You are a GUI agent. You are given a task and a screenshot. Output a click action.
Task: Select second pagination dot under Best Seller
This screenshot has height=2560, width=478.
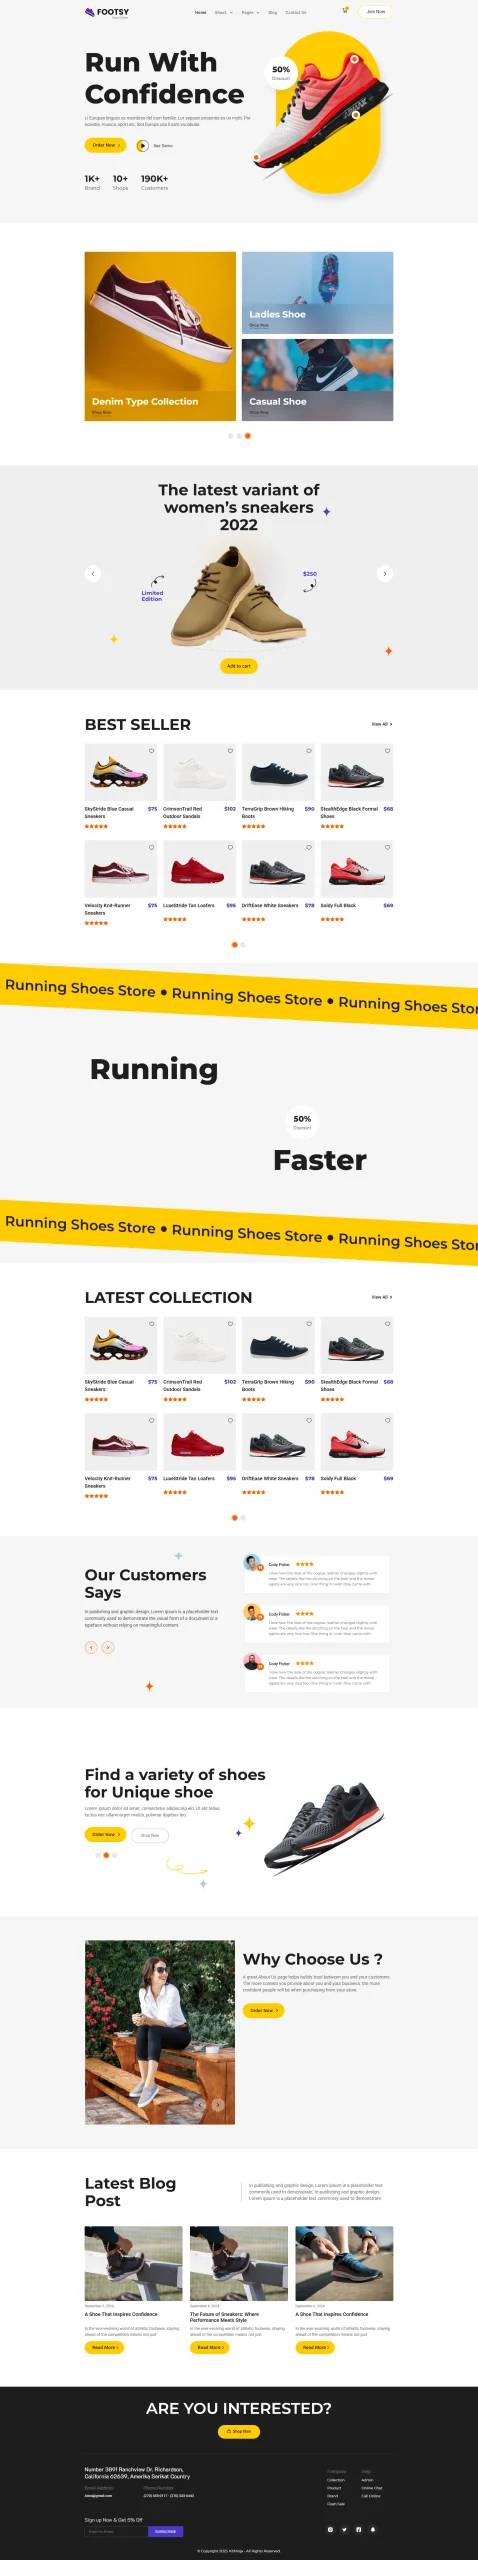click(x=243, y=944)
